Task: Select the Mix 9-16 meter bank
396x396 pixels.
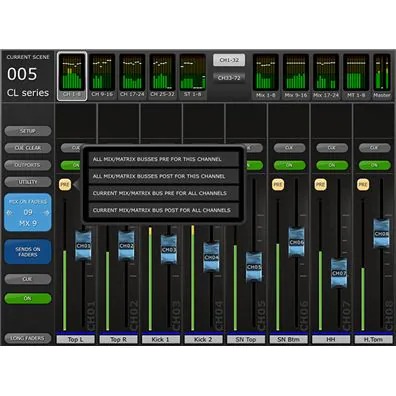Action: (x=296, y=76)
